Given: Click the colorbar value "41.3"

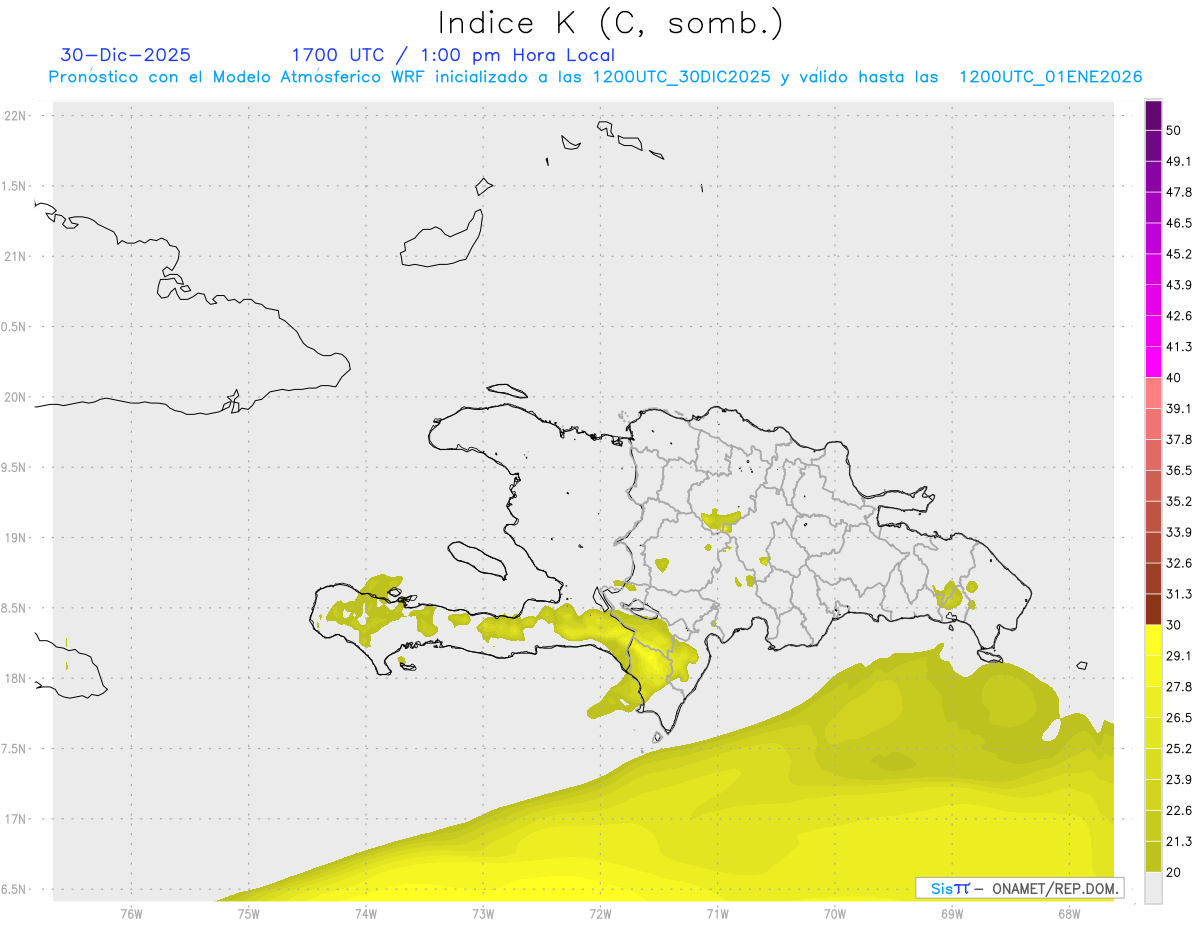Looking at the screenshot, I should [x=1179, y=347].
